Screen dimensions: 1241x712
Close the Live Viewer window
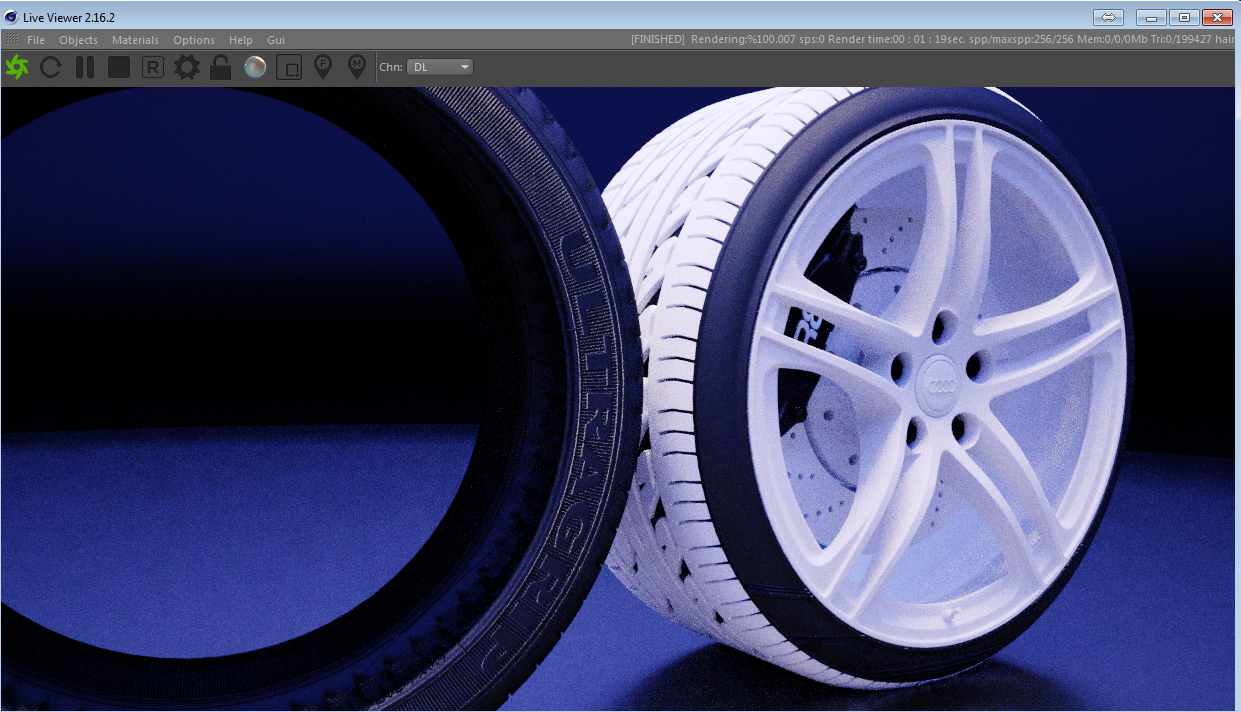coord(1217,17)
